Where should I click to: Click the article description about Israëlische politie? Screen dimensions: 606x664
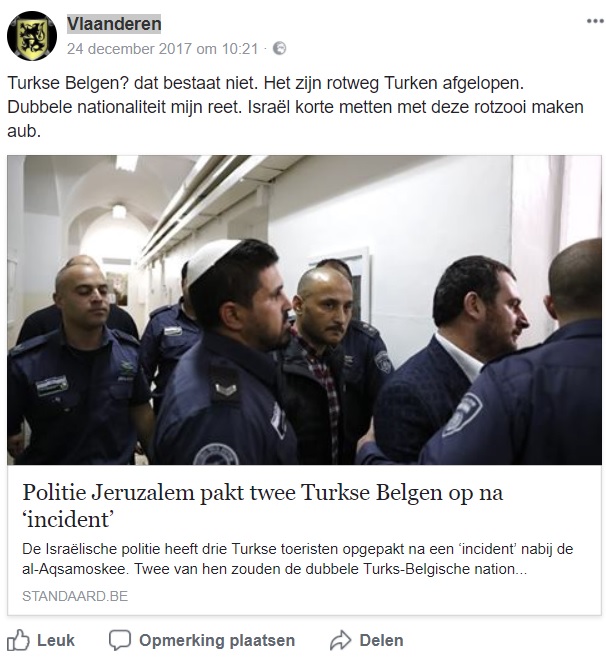coord(297,559)
